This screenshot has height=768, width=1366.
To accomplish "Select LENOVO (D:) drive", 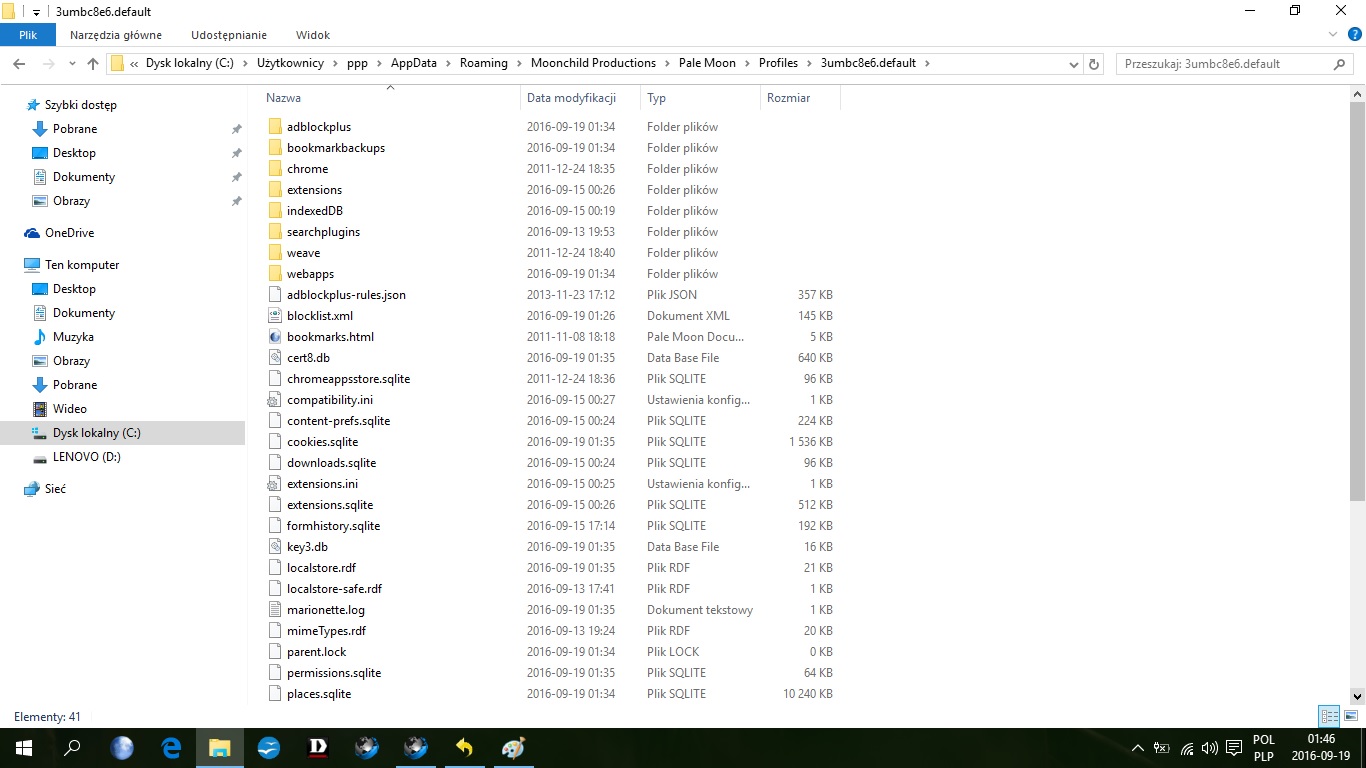I will [87, 457].
